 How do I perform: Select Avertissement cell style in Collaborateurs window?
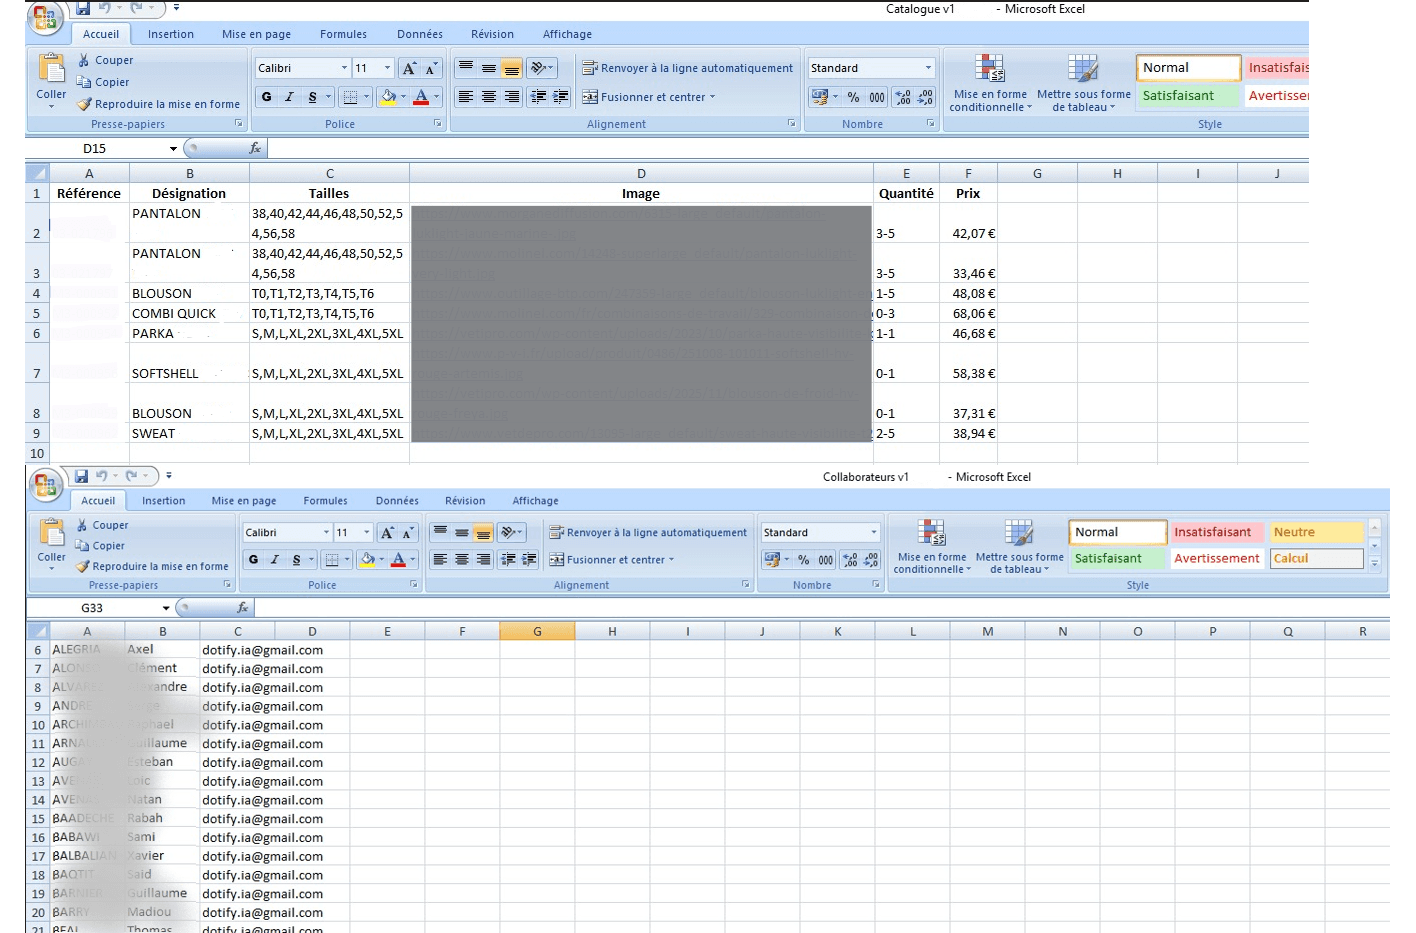point(1217,559)
